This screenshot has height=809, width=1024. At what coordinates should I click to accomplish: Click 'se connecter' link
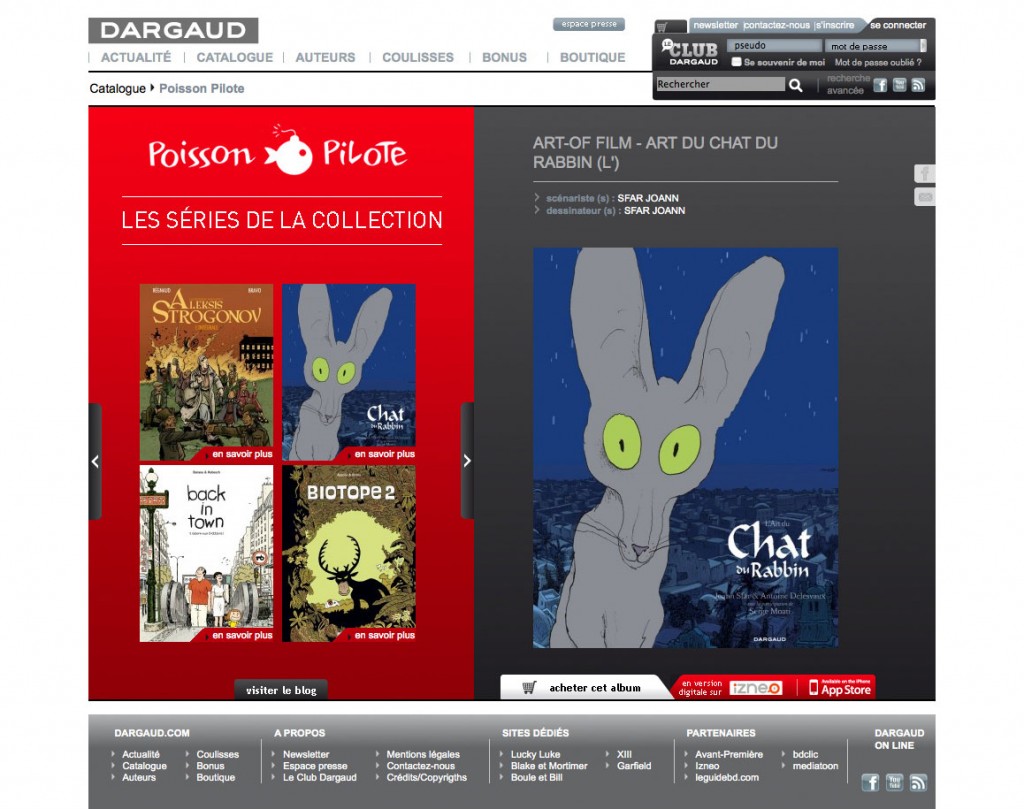pos(898,25)
